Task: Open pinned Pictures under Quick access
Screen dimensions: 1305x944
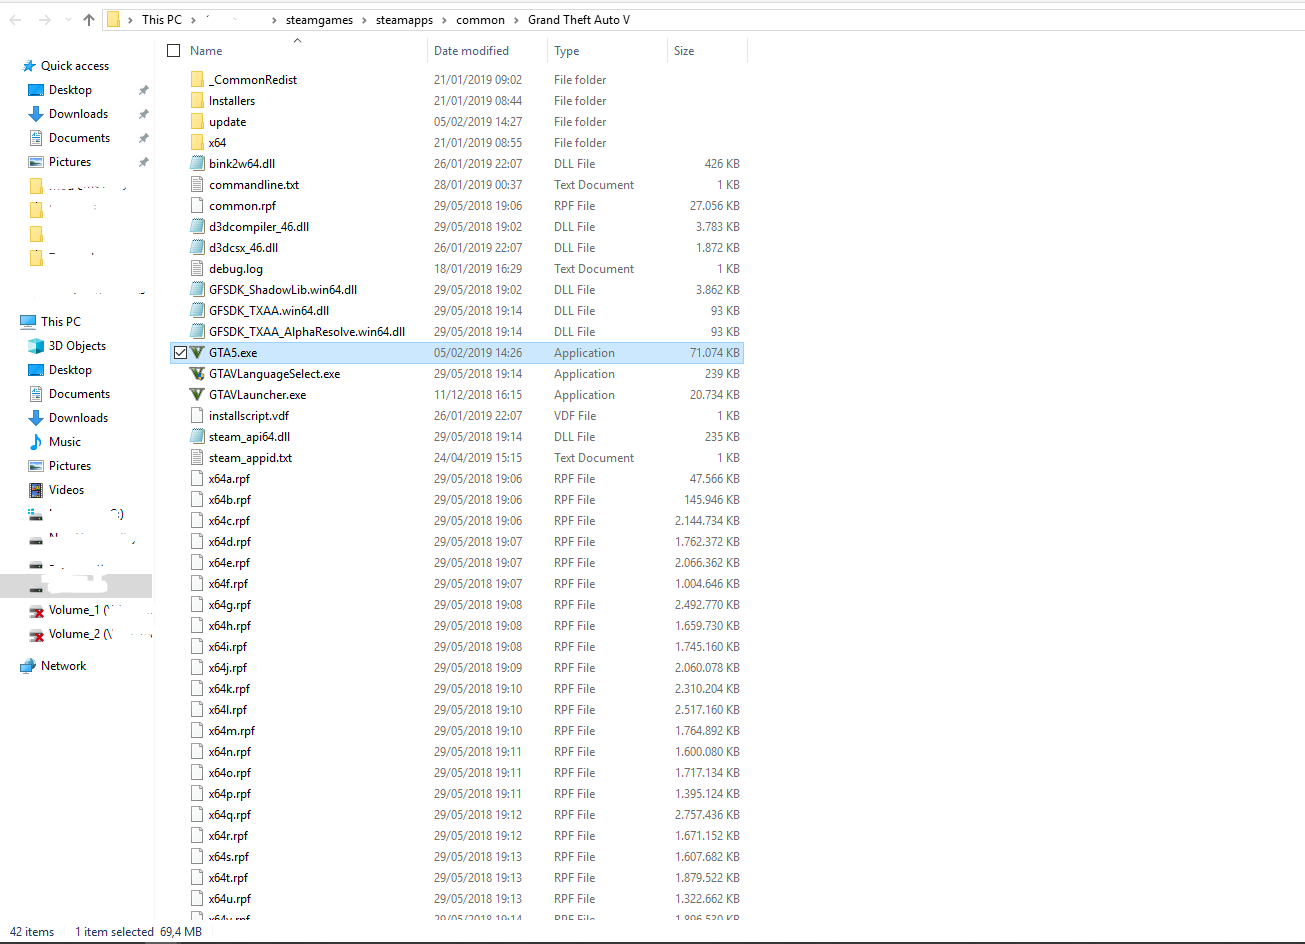Action: (x=70, y=162)
